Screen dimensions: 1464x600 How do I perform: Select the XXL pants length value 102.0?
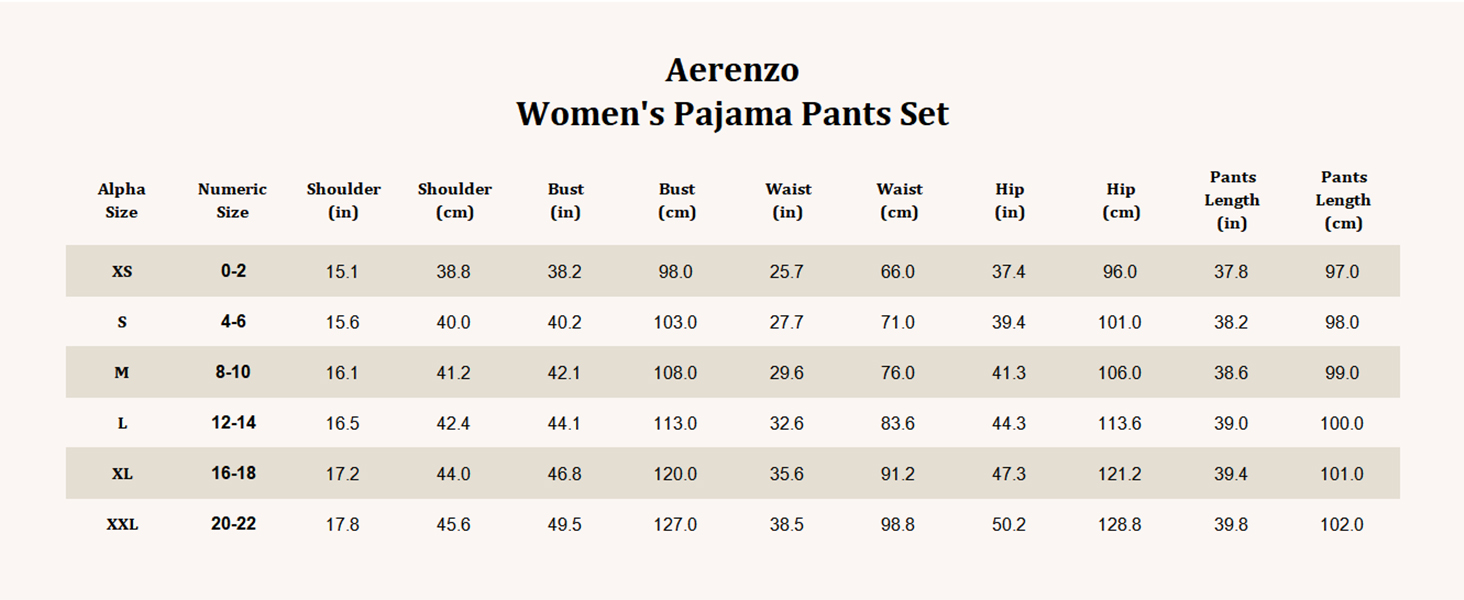click(1342, 524)
